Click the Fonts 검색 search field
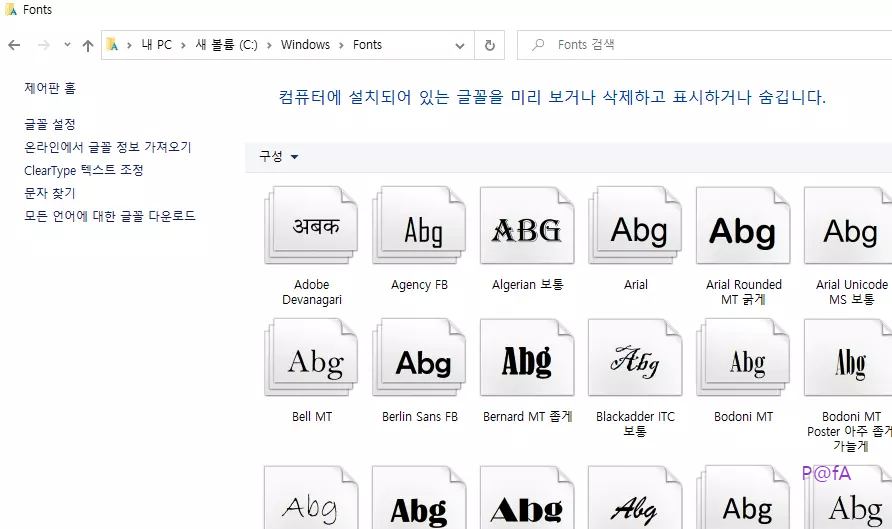The width and height of the screenshot is (892, 529). pos(704,45)
